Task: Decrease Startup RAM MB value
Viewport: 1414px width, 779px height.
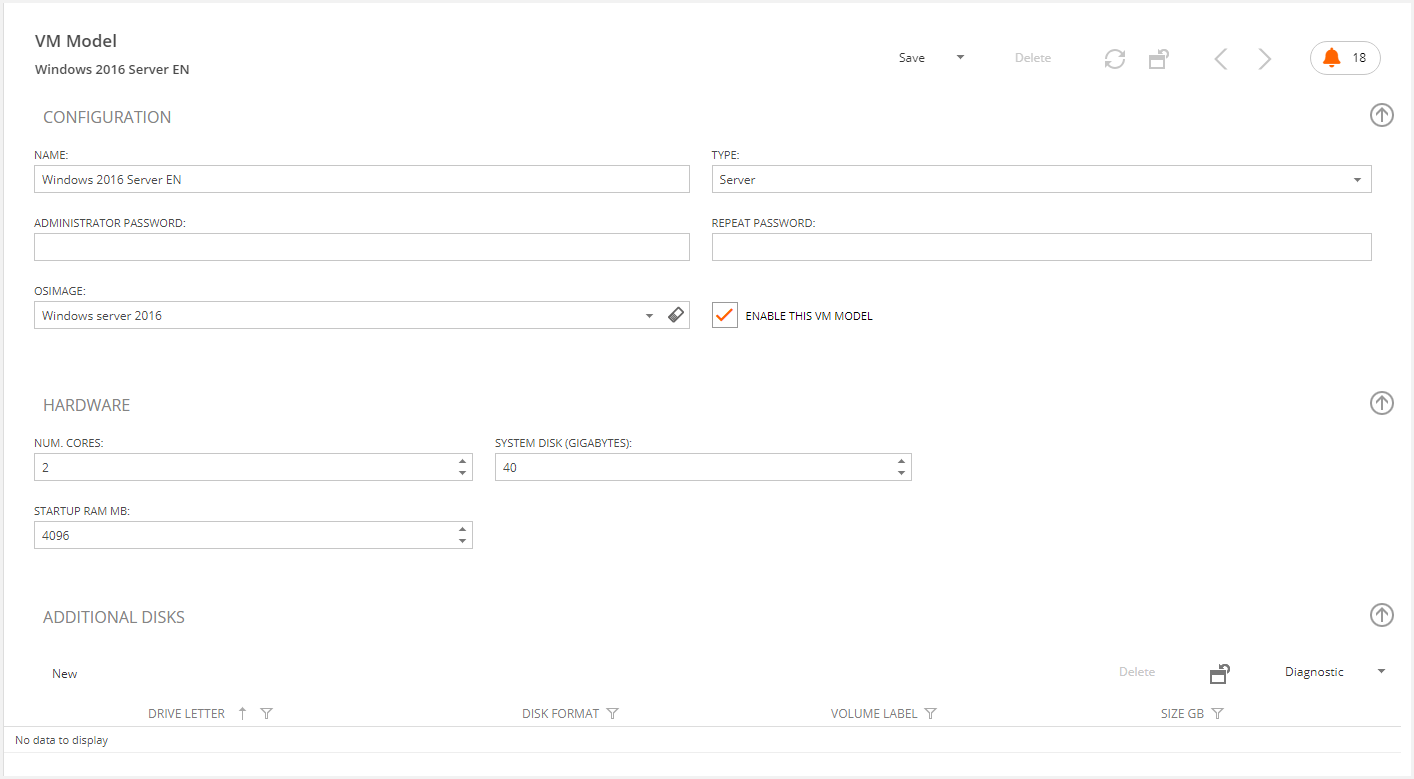Action: click(x=462, y=541)
